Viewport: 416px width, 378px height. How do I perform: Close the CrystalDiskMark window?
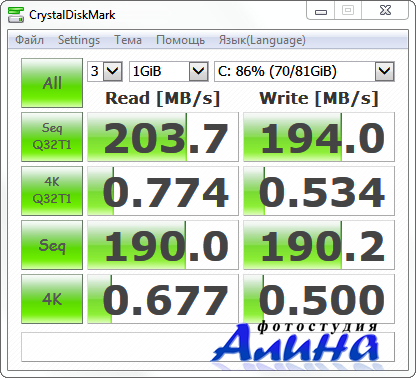(385, 11)
